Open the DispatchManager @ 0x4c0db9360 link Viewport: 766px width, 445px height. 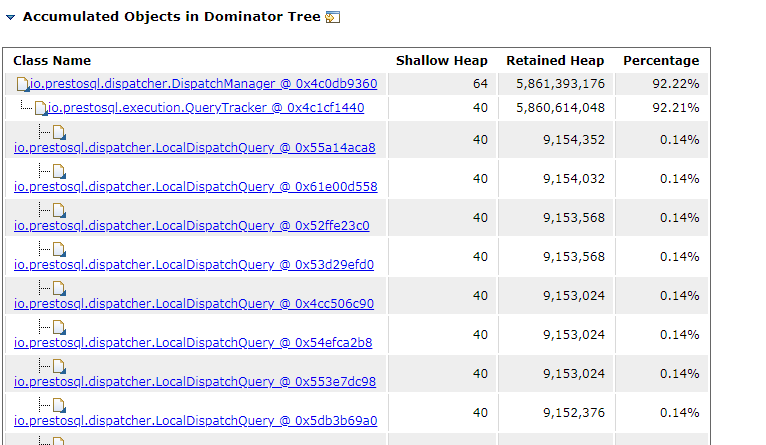click(203, 84)
